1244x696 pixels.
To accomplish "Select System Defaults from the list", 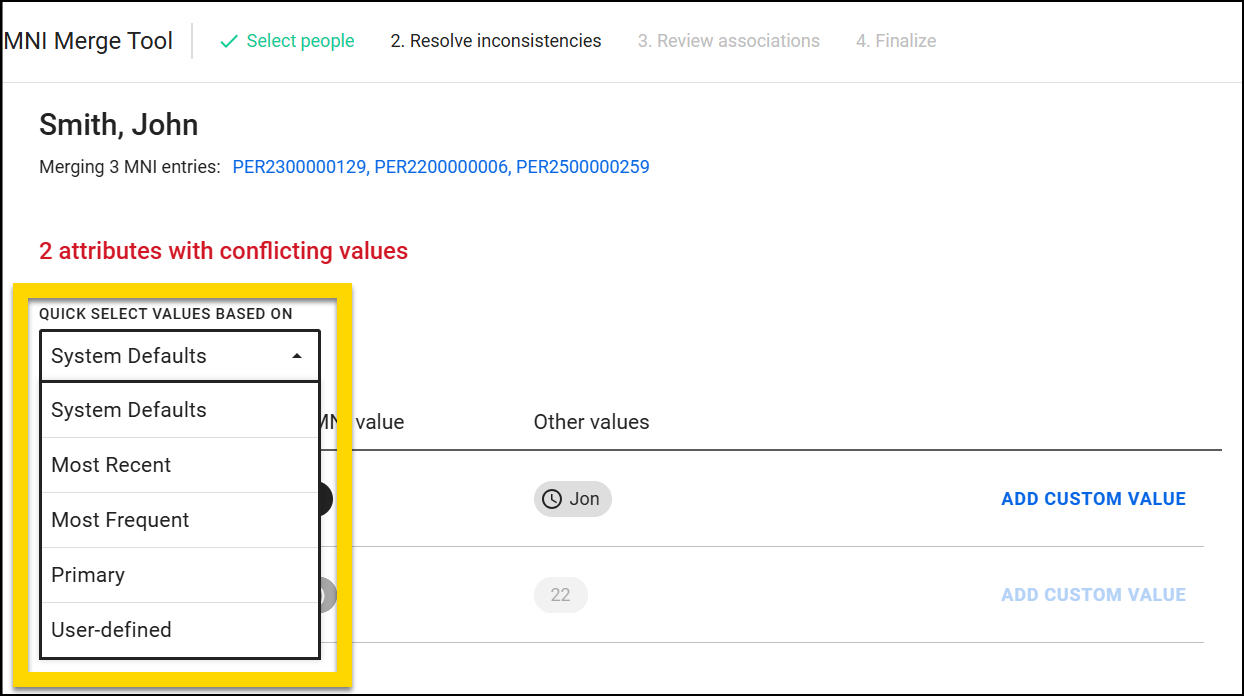I will pyautogui.click(x=128, y=409).
